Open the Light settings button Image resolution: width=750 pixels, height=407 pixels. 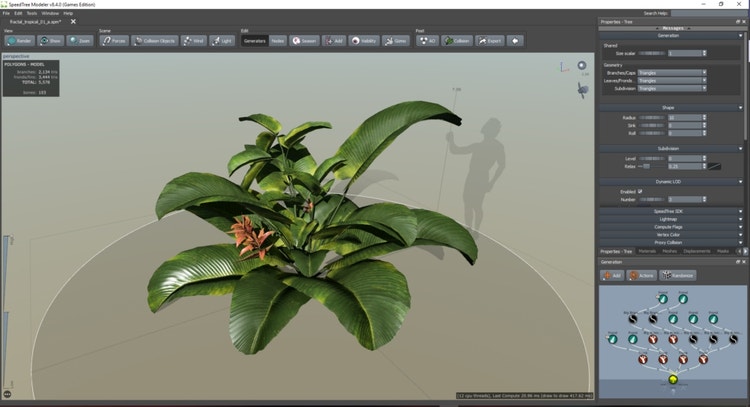point(222,41)
